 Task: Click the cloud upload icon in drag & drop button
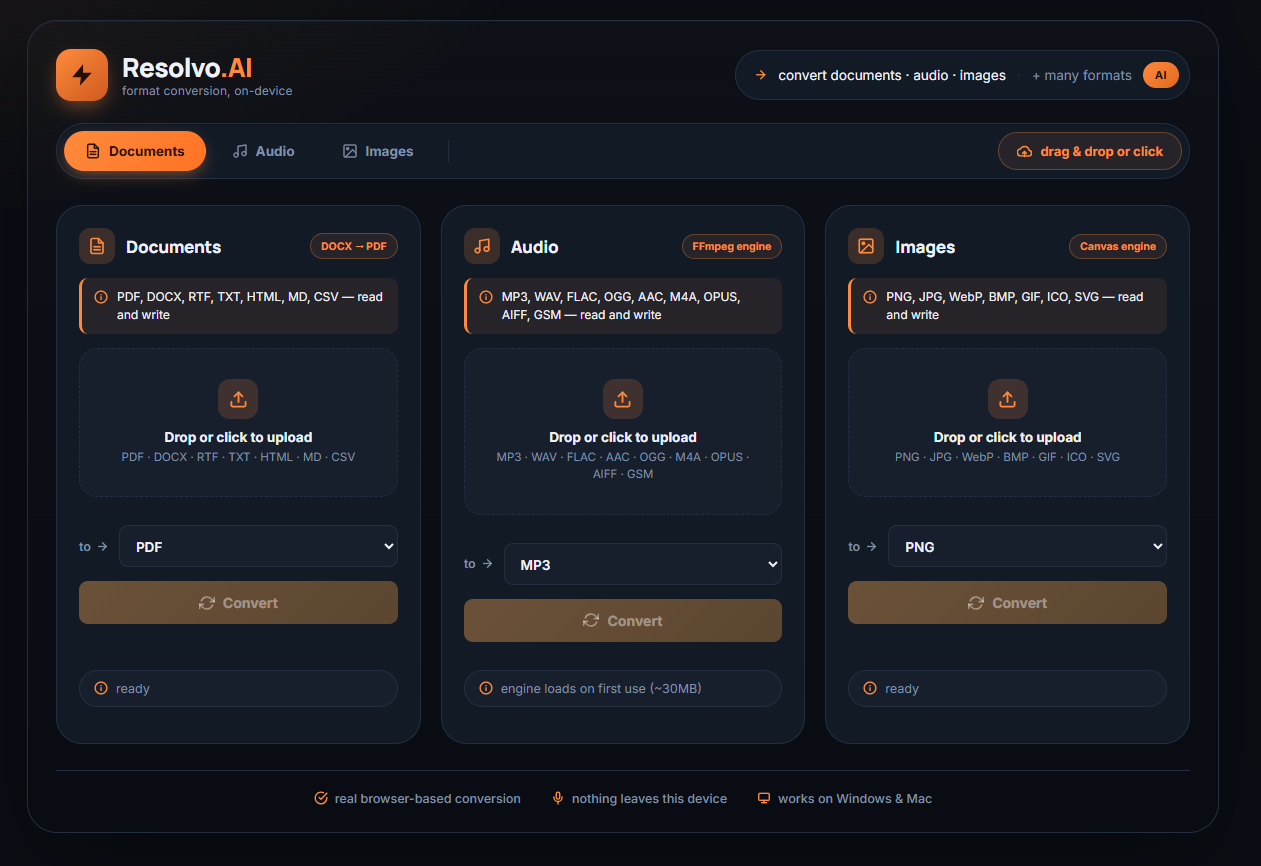point(1024,152)
